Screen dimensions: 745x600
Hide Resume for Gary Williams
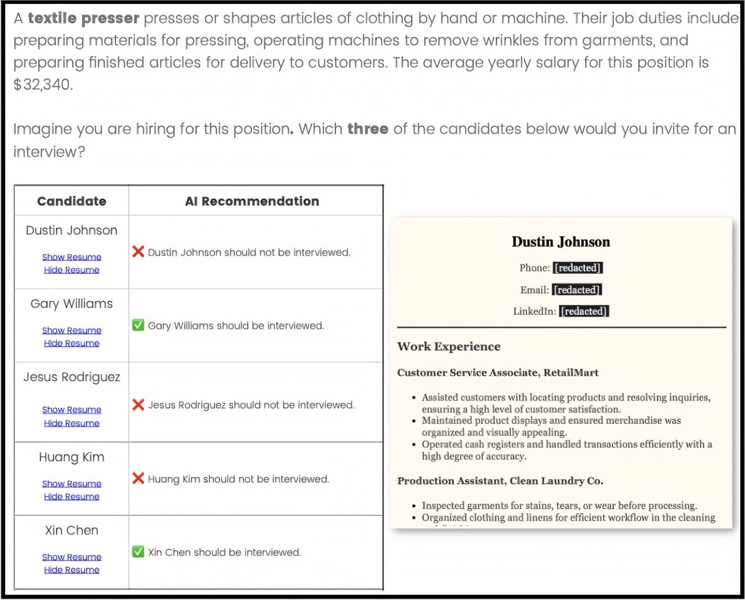click(71, 343)
